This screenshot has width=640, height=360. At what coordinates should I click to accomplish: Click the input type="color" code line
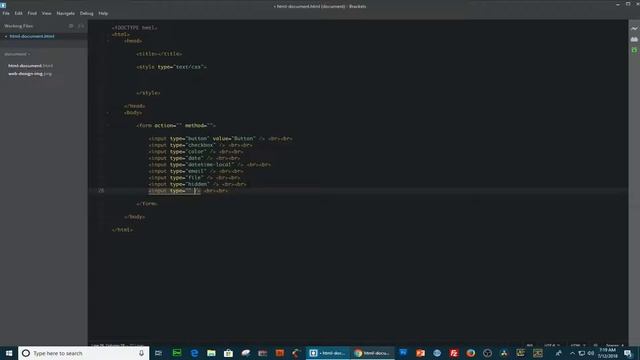tap(196, 152)
